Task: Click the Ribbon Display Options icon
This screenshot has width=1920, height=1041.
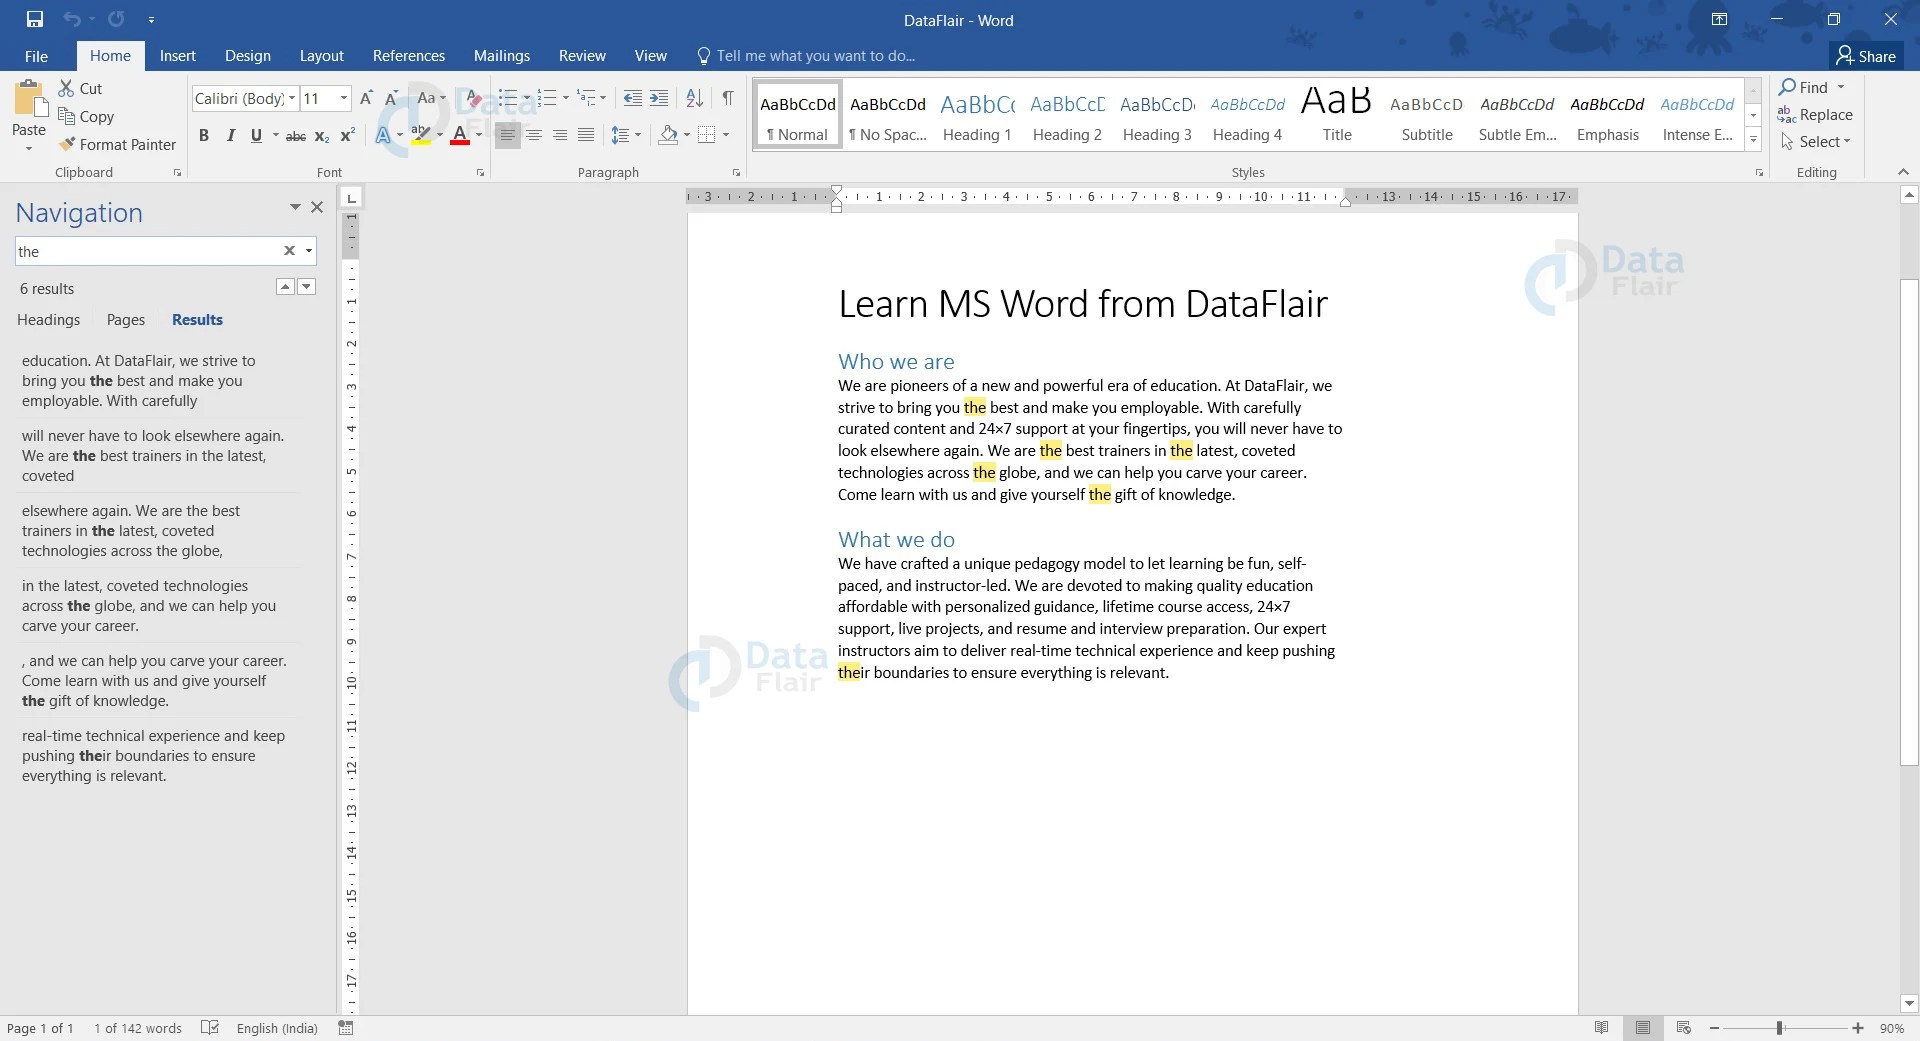Action: click(x=1719, y=19)
